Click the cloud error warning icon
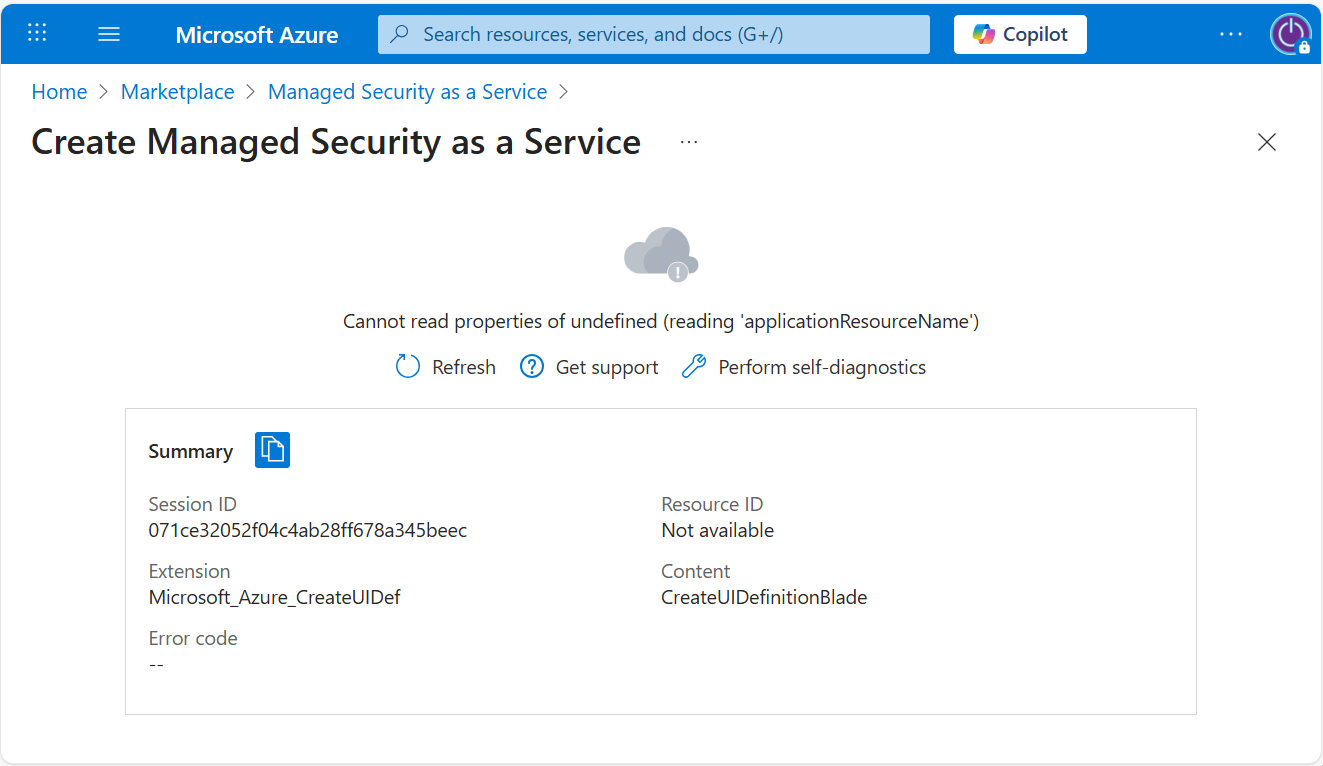 661,253
